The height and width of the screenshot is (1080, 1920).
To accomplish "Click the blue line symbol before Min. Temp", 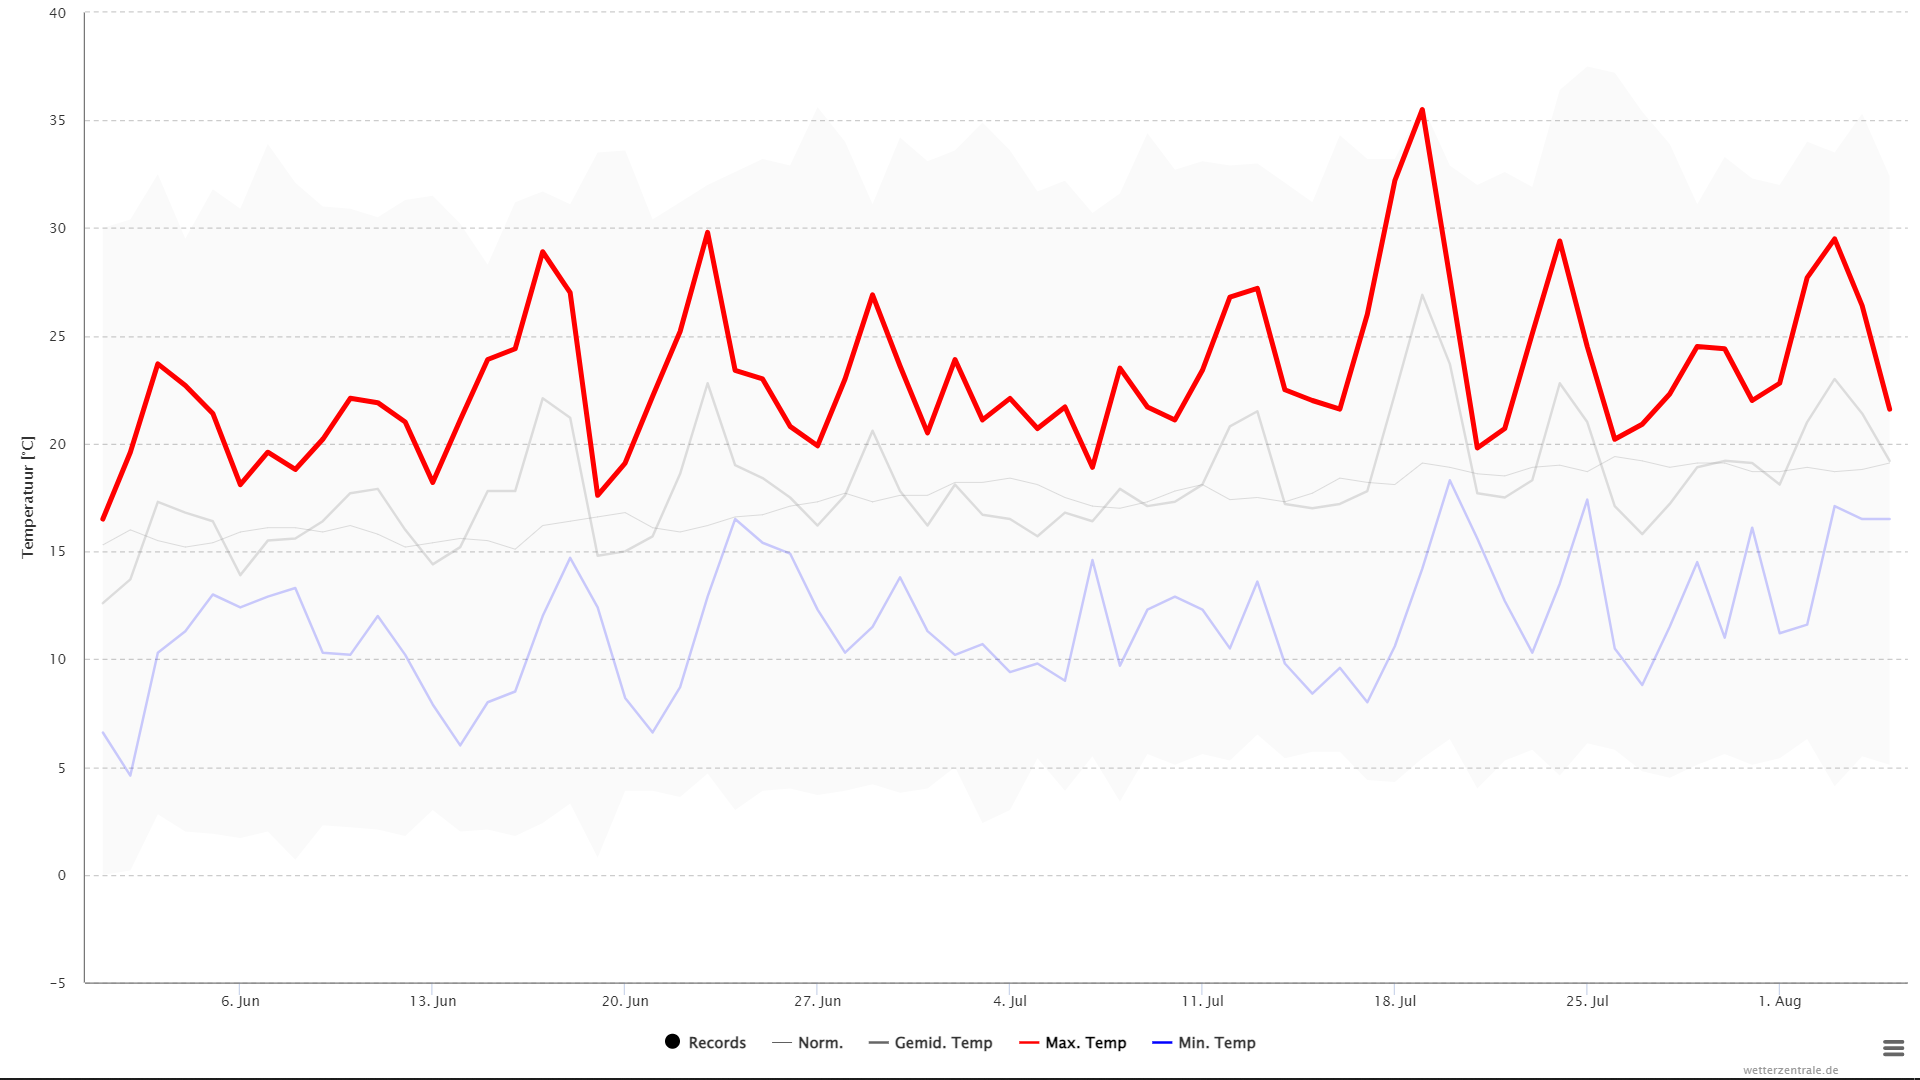I will point(1162,1043).
